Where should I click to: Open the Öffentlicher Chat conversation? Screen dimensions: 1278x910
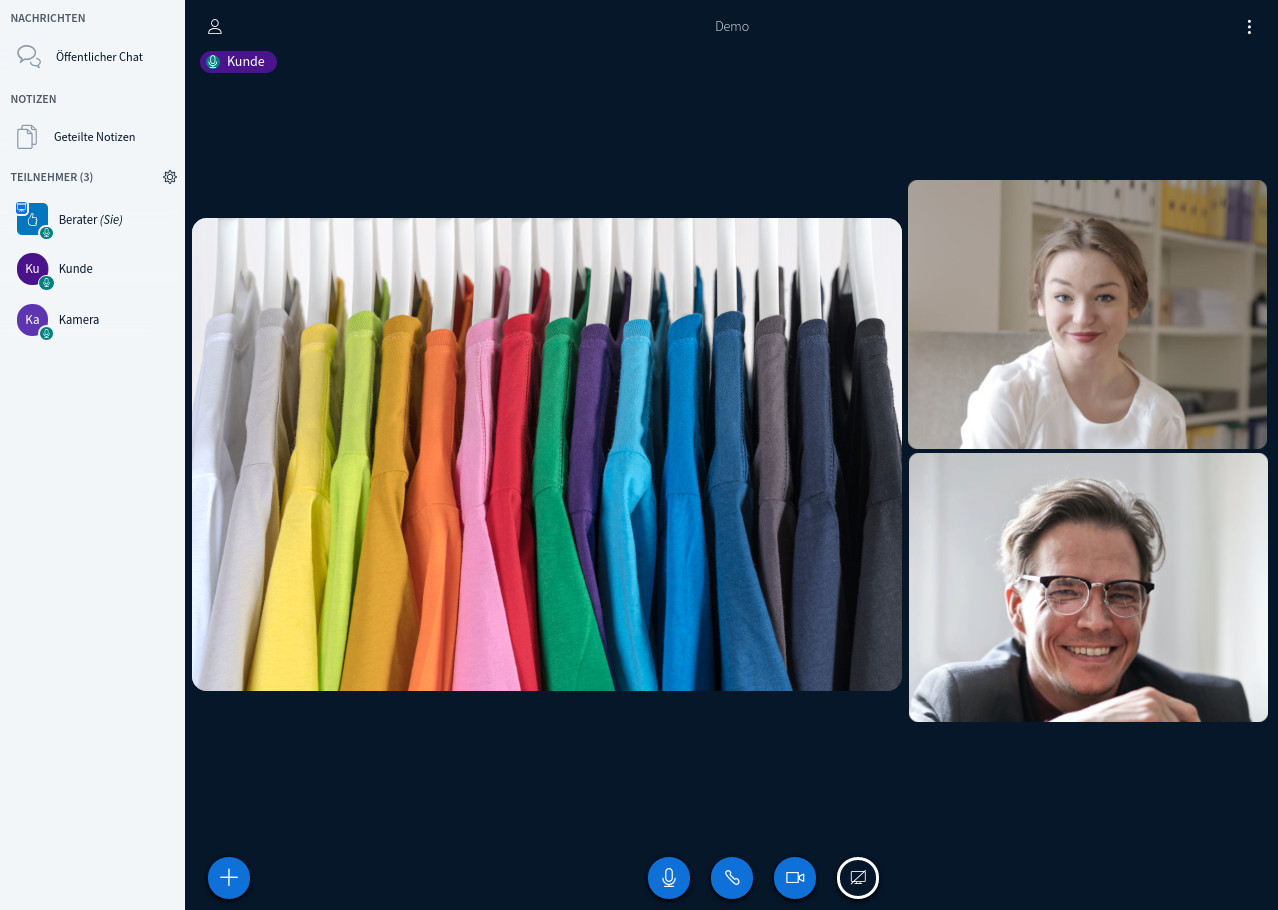[98, 57]
